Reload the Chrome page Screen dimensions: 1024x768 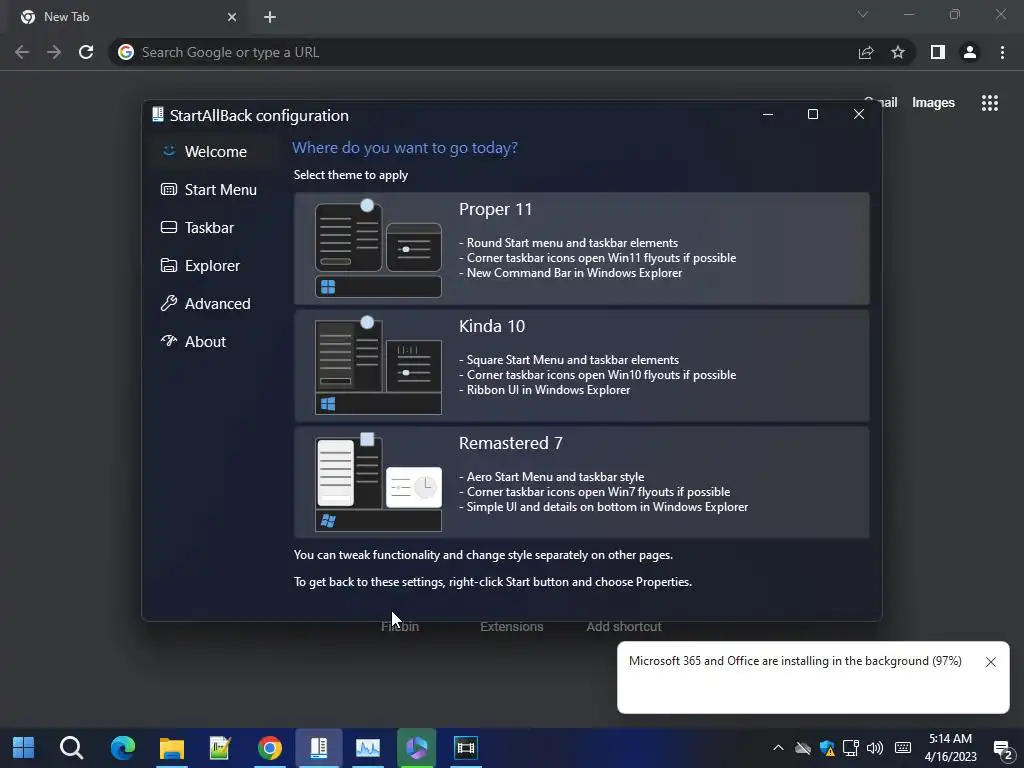pyautogui.click(x=86, y=52)
